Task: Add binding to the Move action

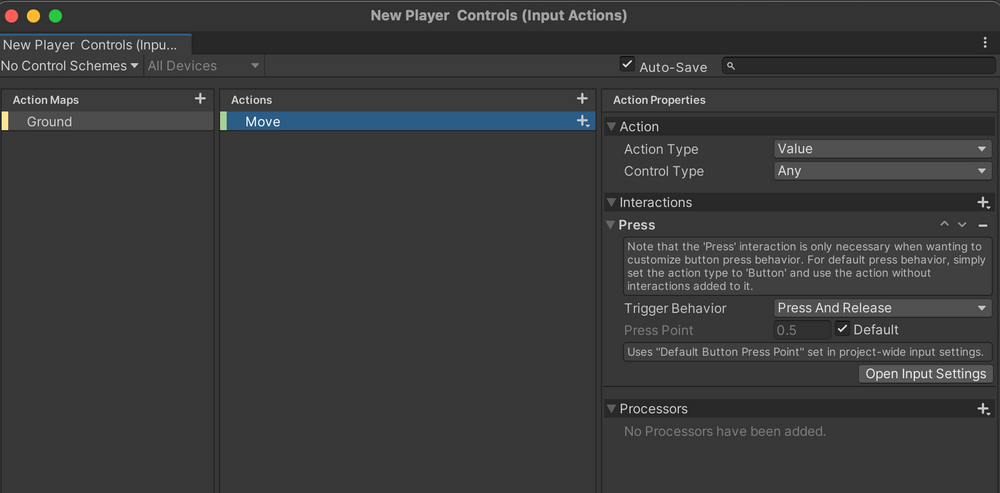Action: pos(583,121)
